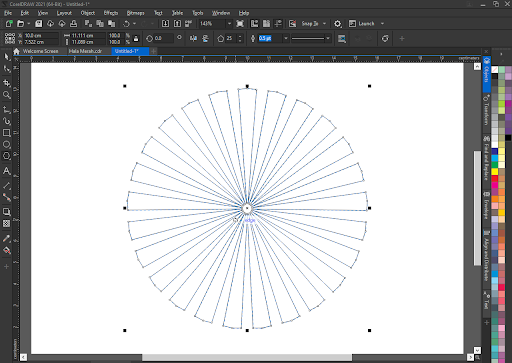
Task: Click the Mirror vertically icon
Action: [205, 39]
